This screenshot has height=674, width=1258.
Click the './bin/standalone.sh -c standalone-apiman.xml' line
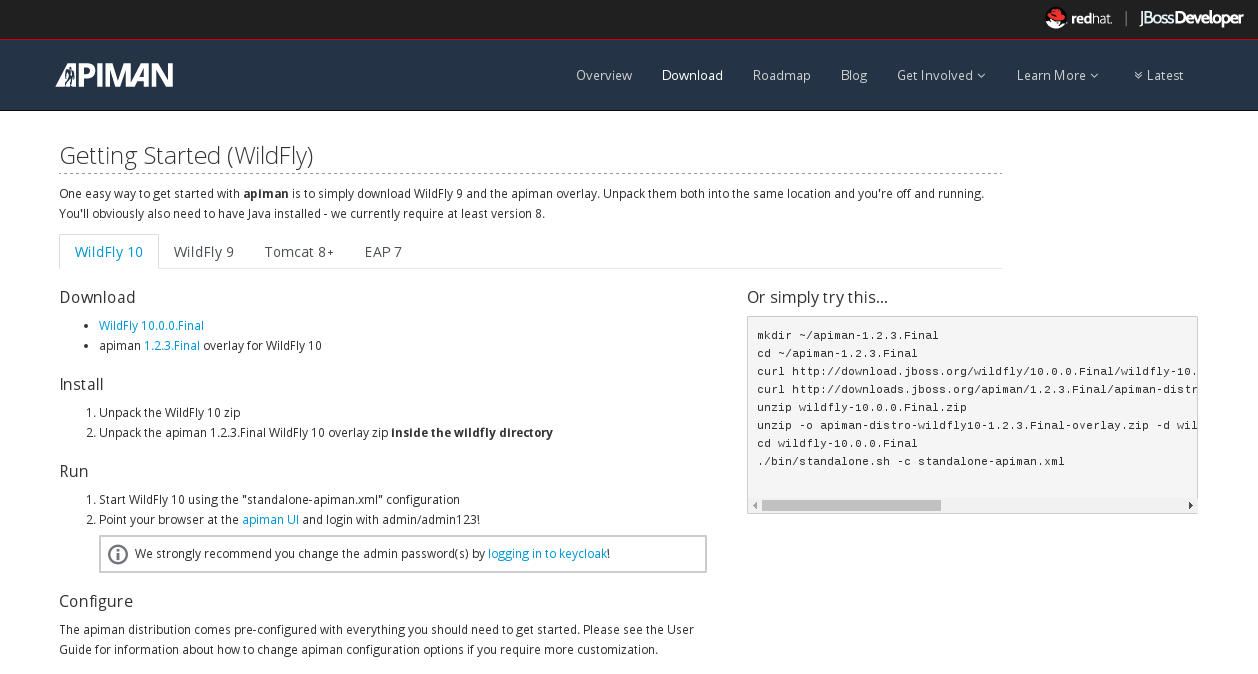911,462
